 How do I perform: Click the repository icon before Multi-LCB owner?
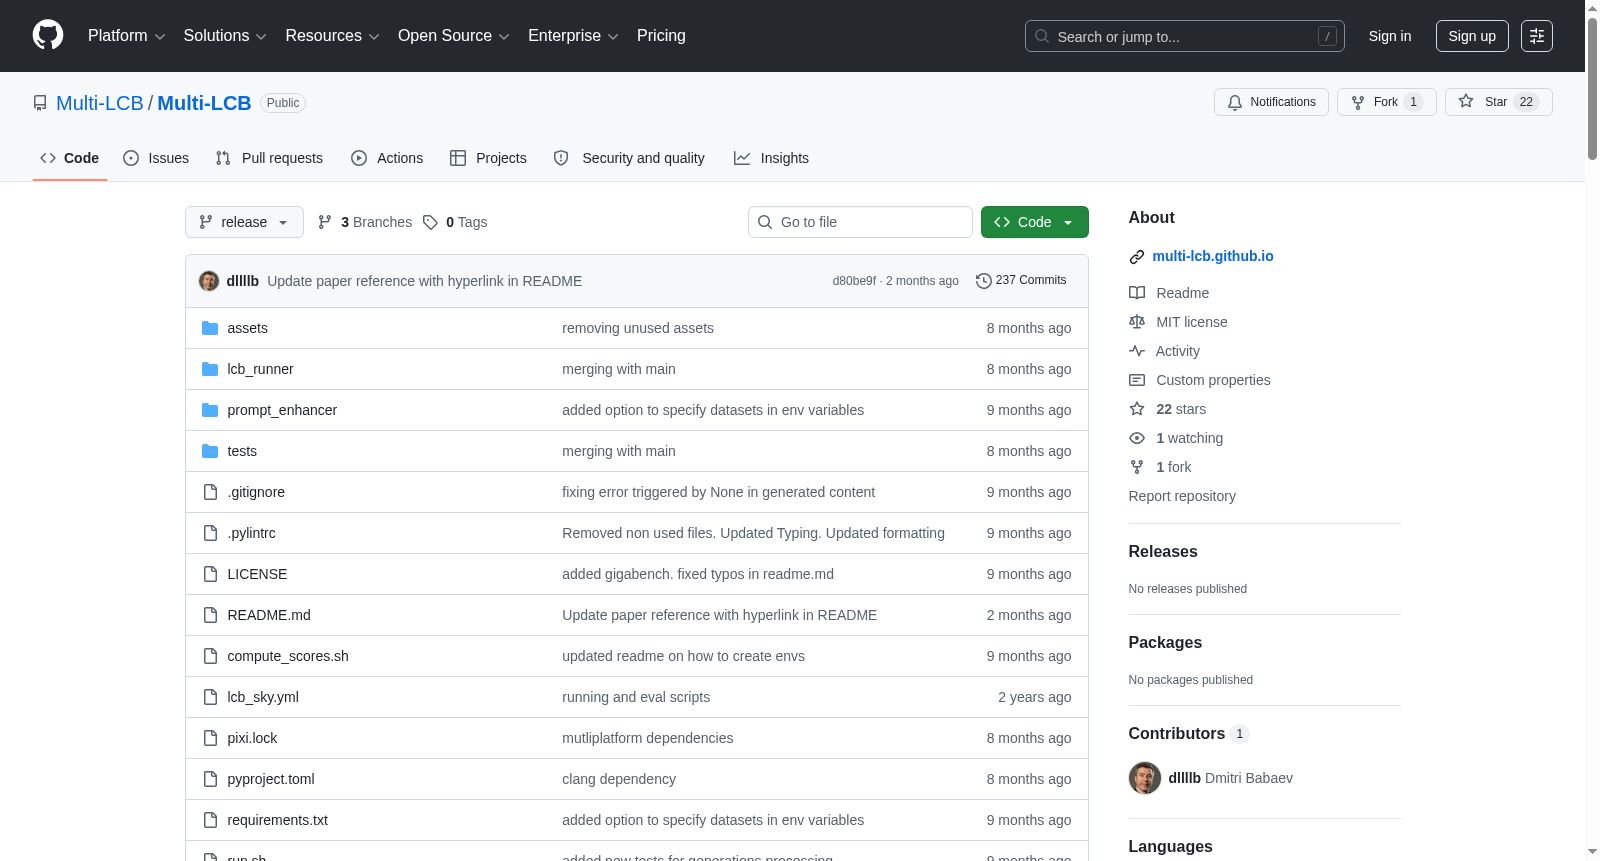[40, 103]
